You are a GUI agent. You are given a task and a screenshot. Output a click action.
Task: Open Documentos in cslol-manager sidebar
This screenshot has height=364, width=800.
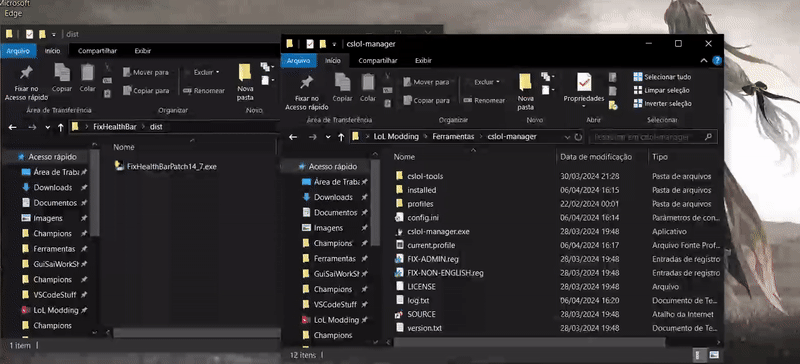tap(329, 212)
